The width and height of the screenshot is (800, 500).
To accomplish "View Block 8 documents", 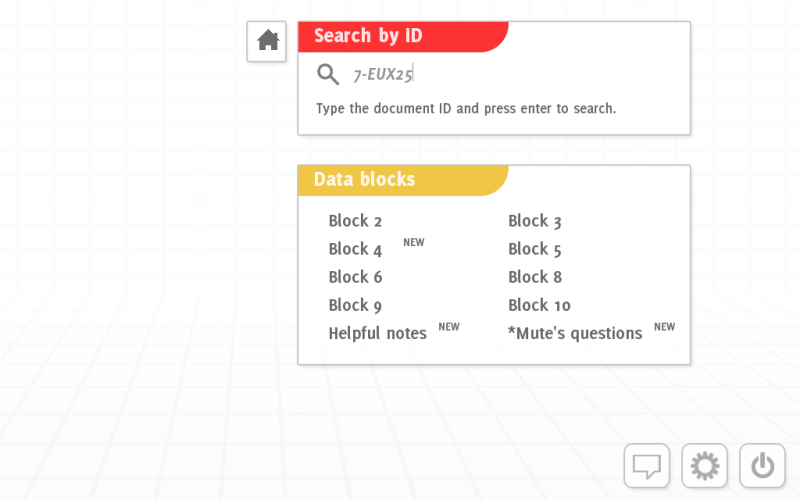I will [535, 277].
